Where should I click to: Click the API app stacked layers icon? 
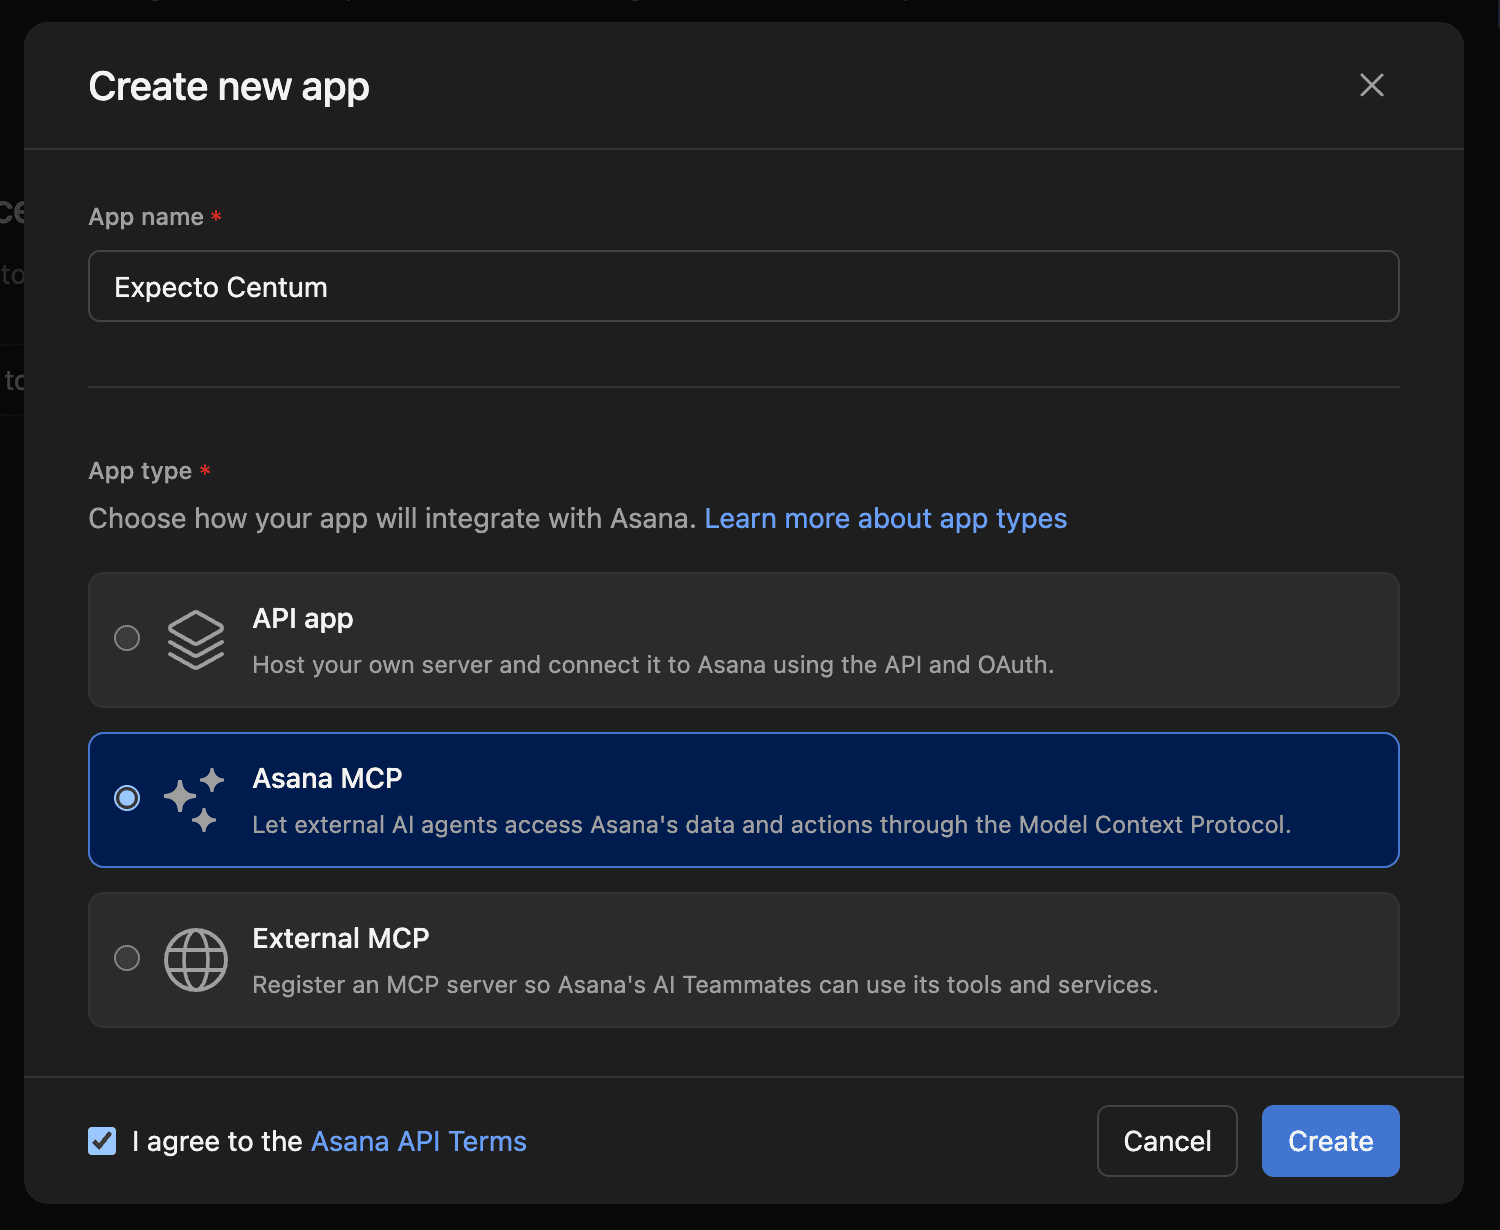(x=196, y=640)
